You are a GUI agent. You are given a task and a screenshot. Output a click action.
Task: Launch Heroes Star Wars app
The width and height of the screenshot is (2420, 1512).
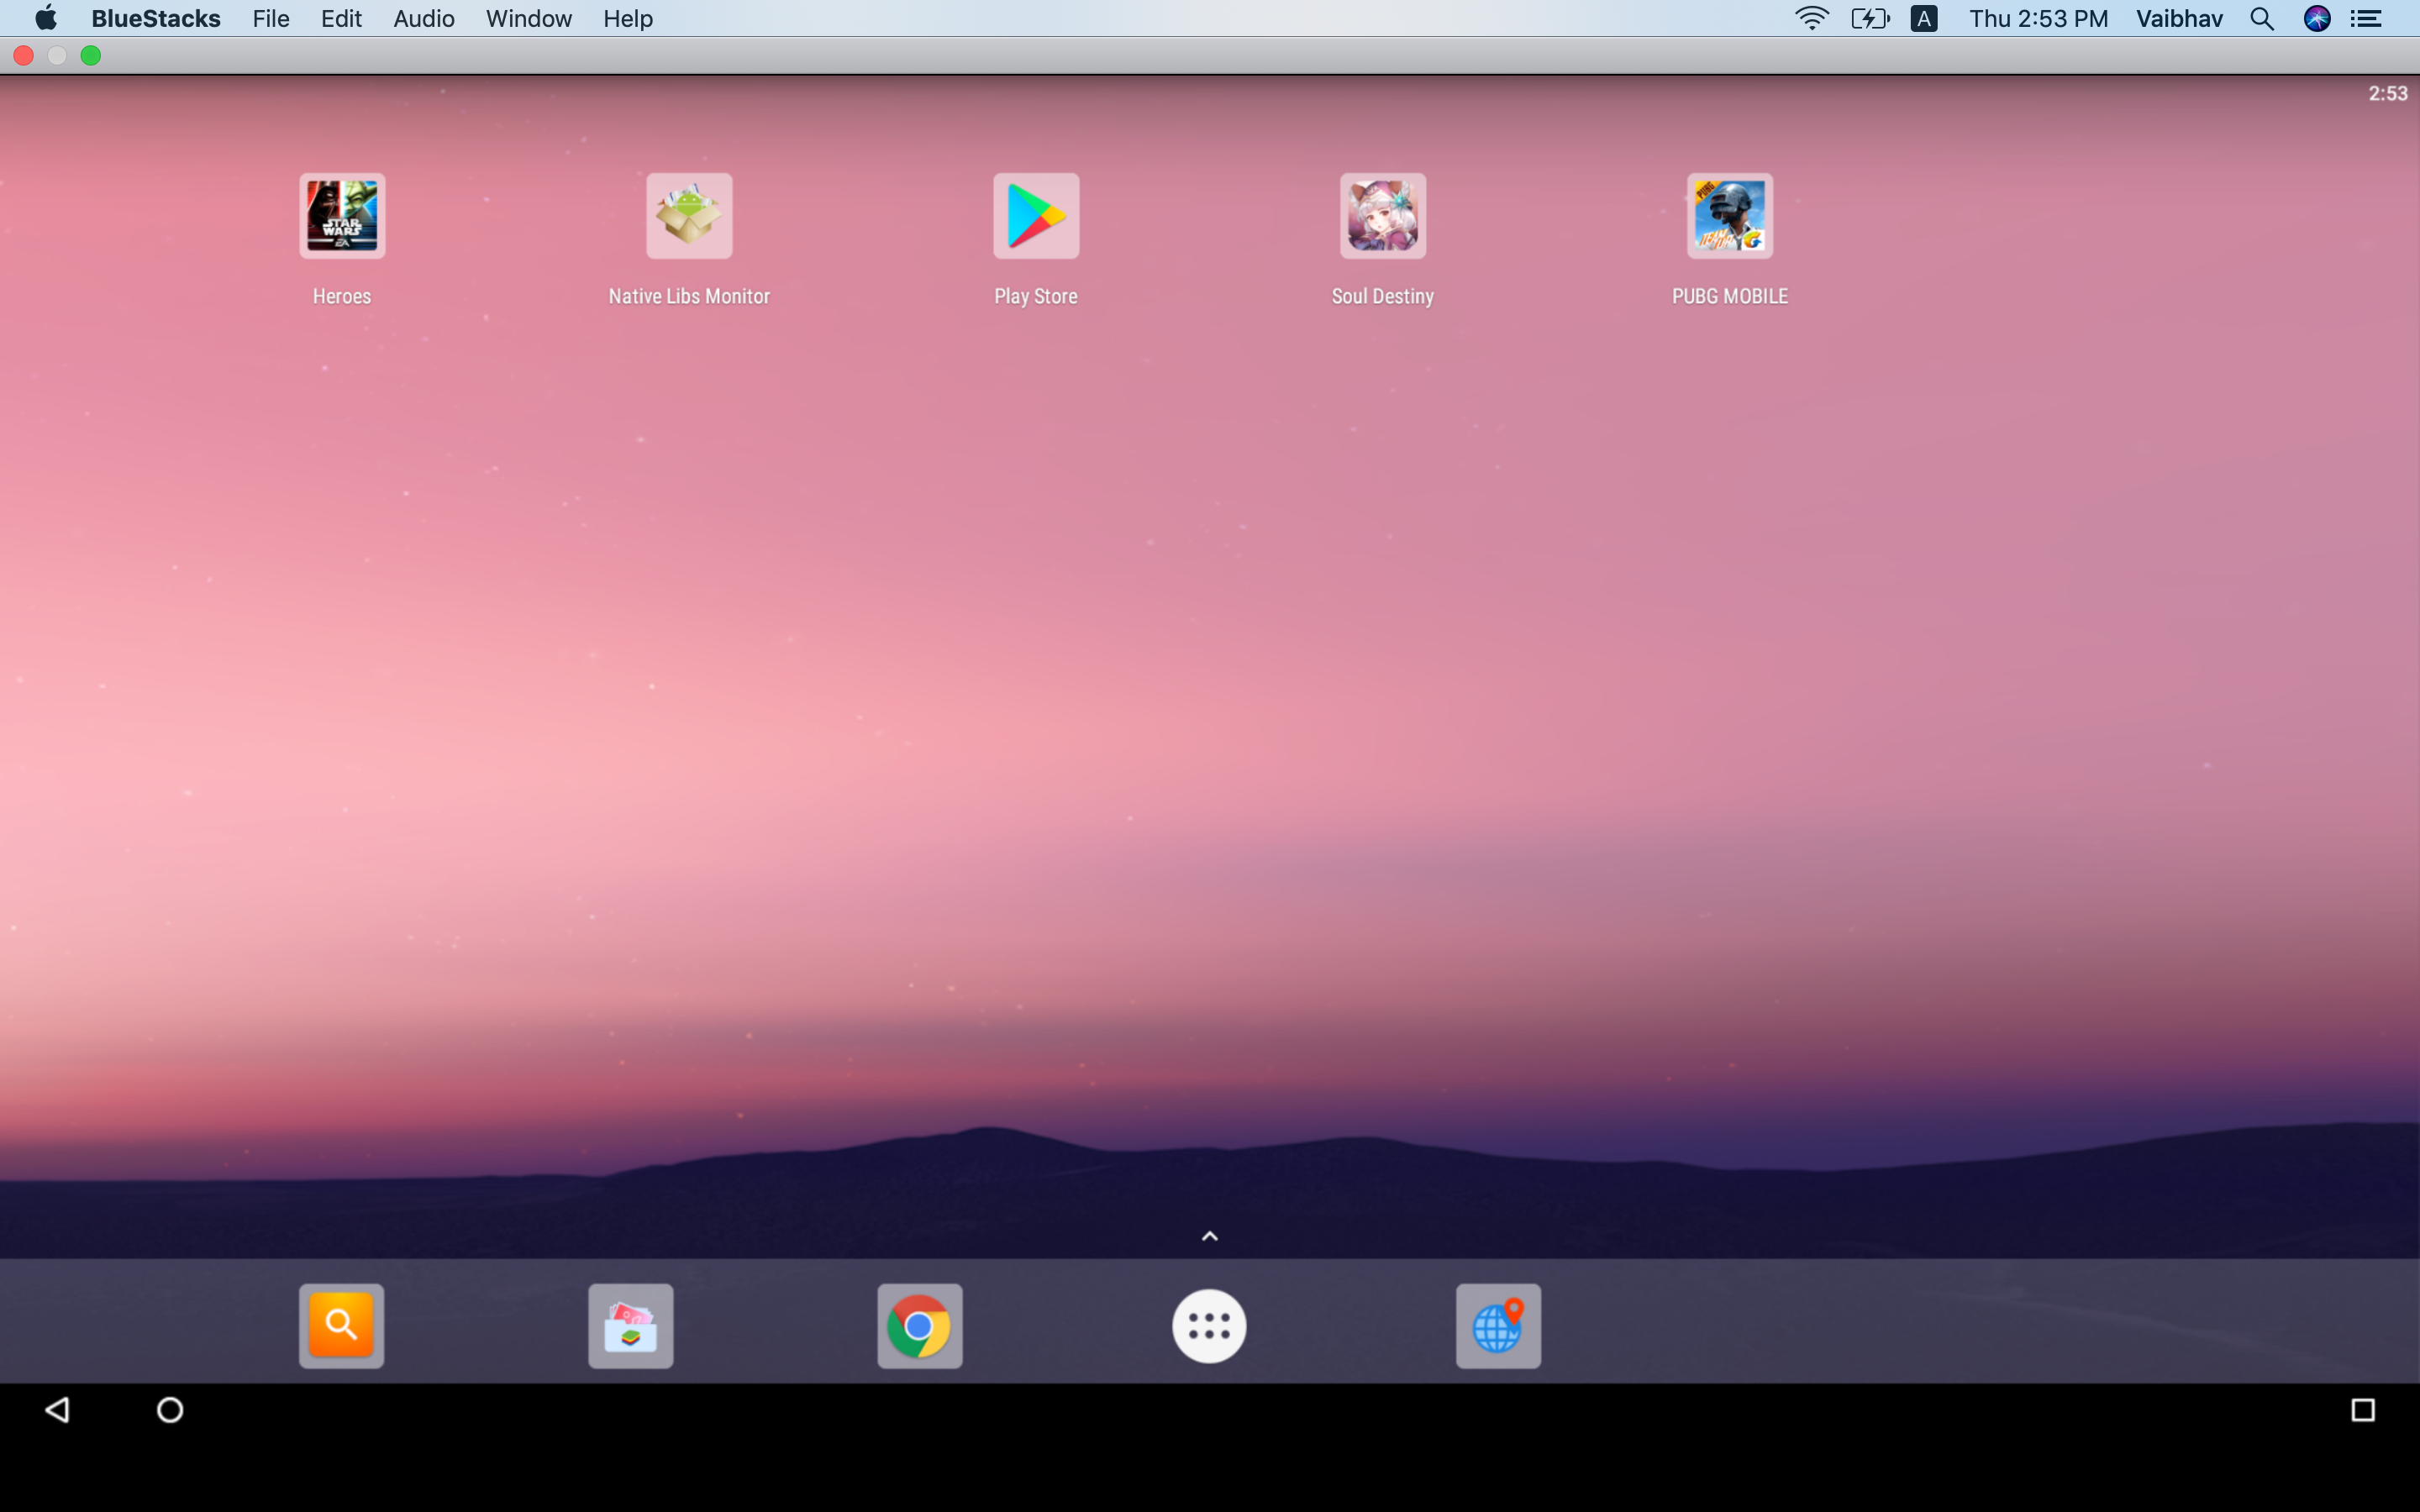(x=343, y=214)
